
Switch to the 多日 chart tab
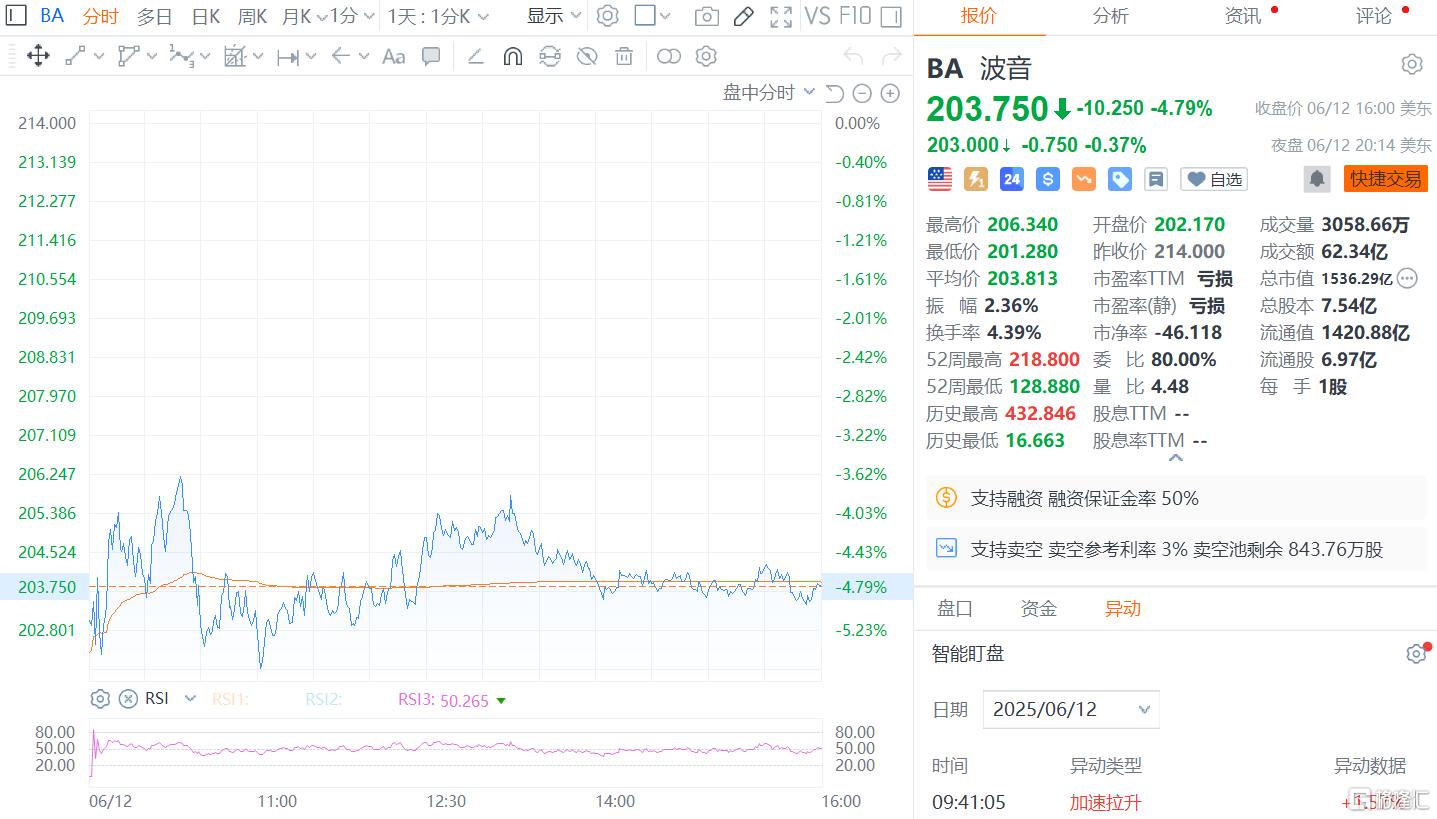point(154,16)
